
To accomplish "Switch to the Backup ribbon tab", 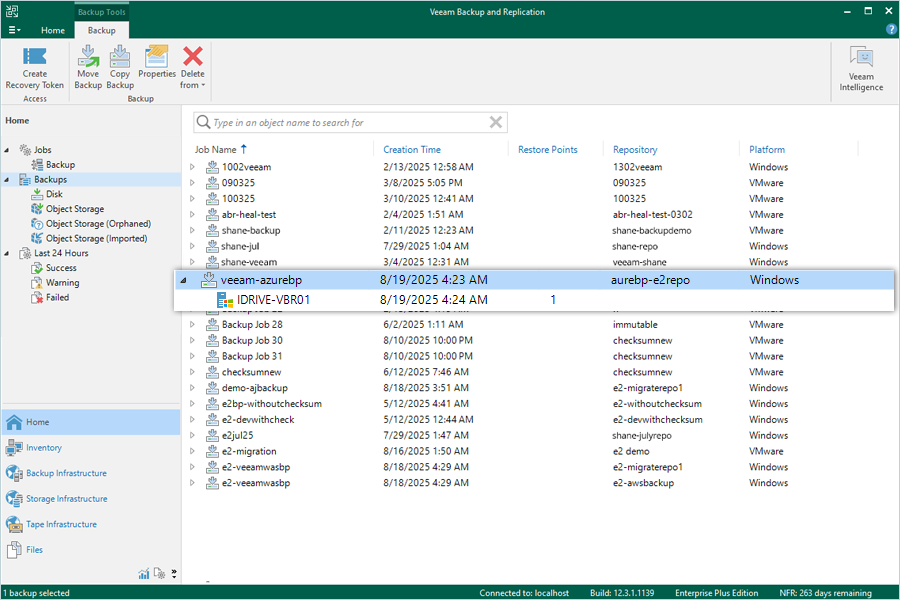I will [102, 30].
